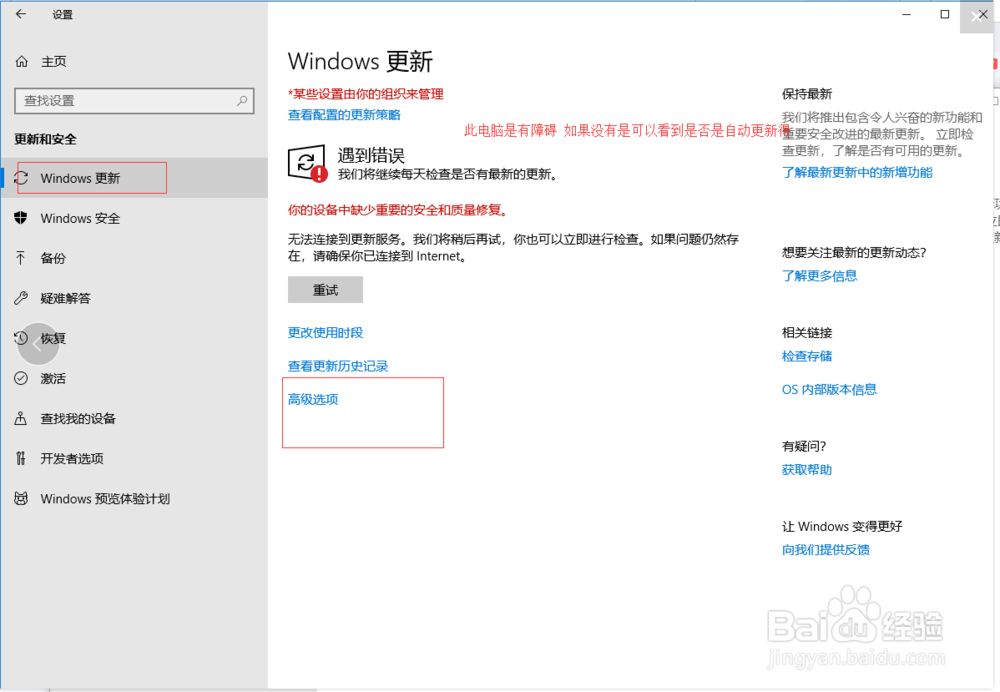Click the person locator icon for 查找我的设备
1000x692 pixels.
tap(21, 418)
